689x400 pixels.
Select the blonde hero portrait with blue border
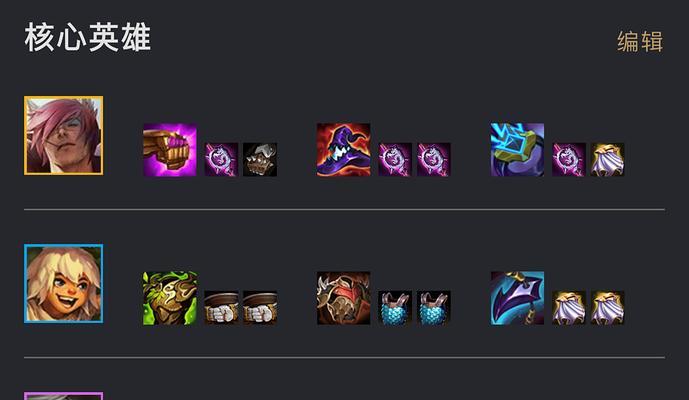(64, 284)
